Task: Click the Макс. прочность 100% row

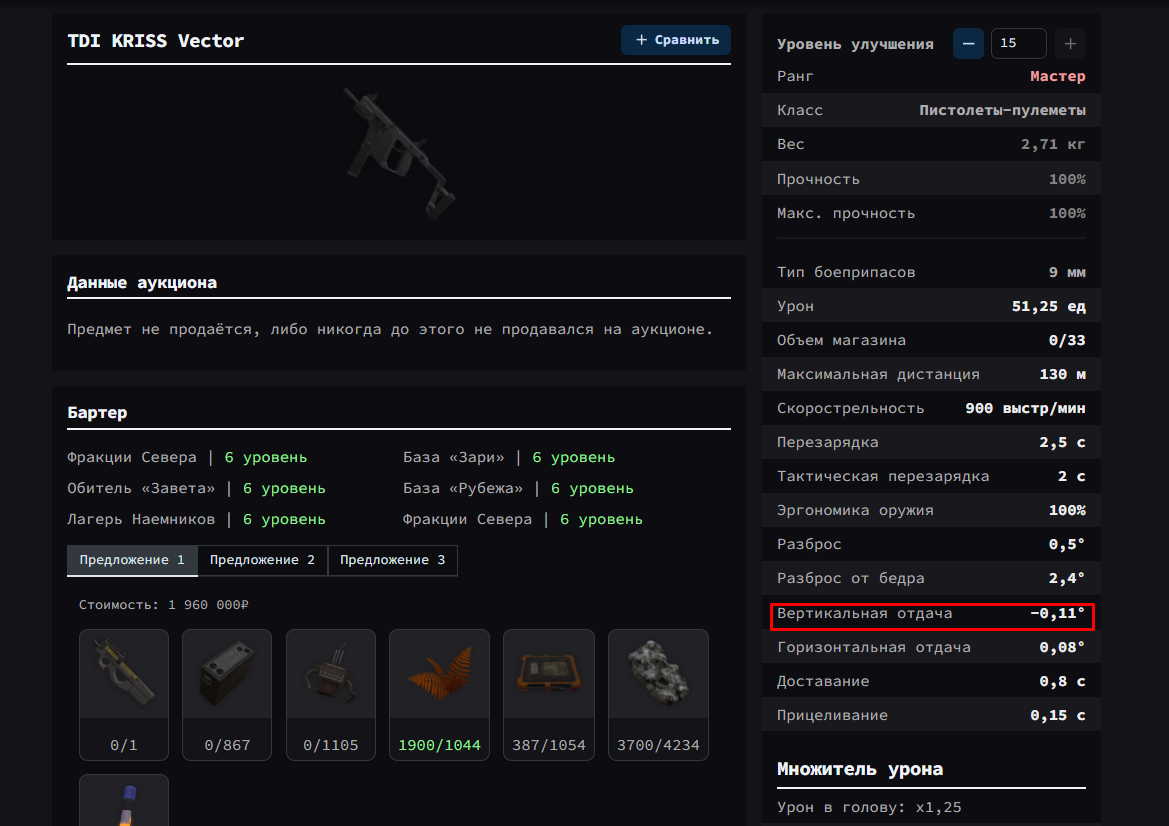Action: point(931,213)
